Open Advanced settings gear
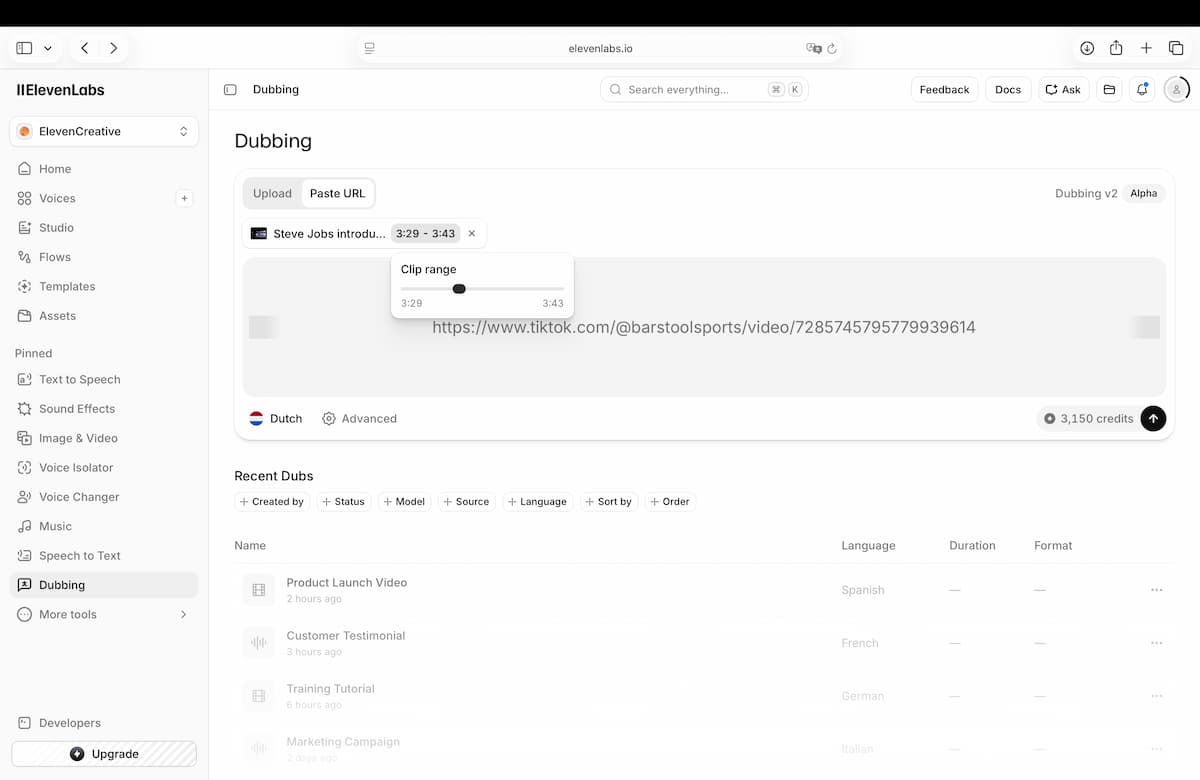The height and width of the screenshot is (780, 1200). click(359, 419)
